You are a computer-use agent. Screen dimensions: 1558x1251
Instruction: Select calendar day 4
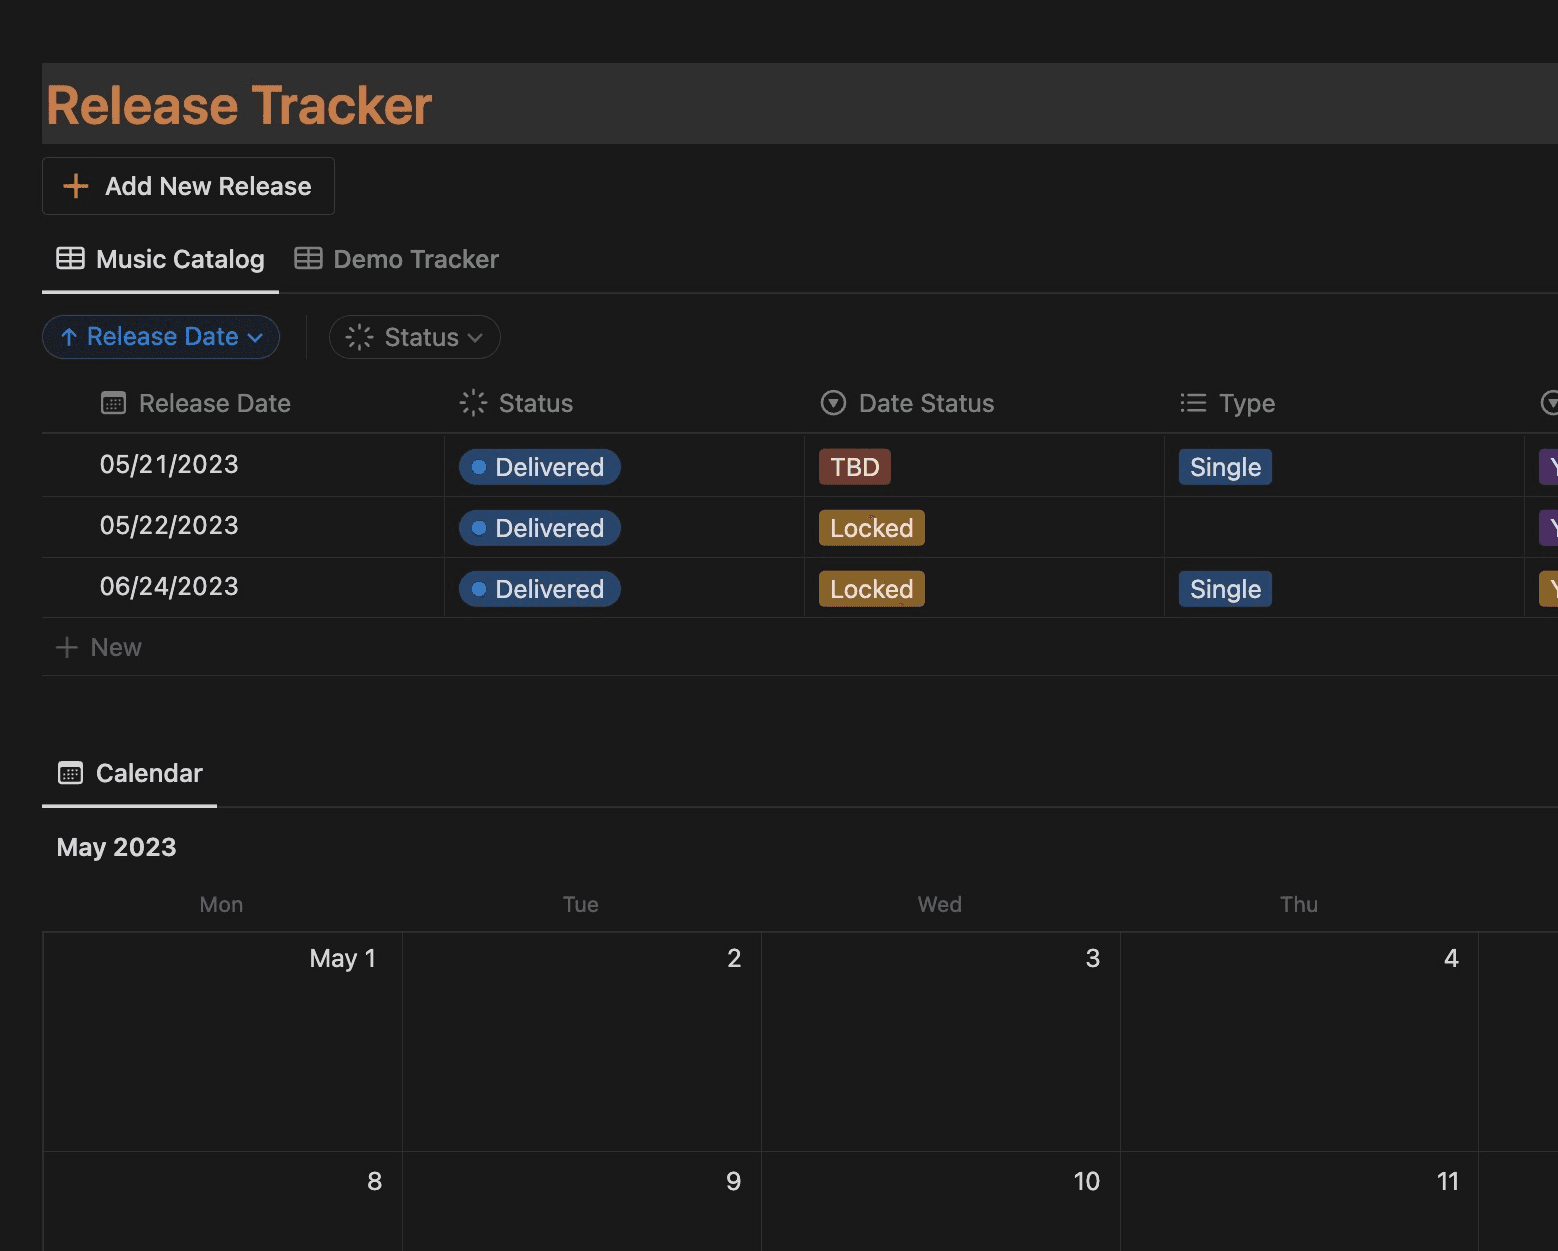click(x=1300, y=1041)
